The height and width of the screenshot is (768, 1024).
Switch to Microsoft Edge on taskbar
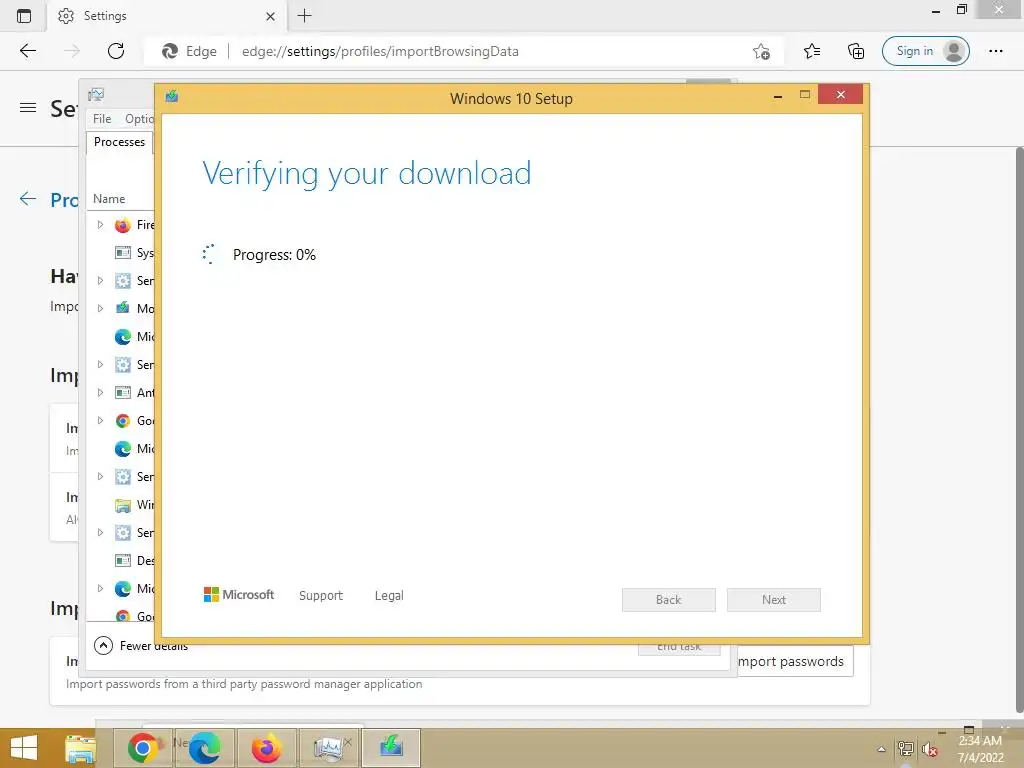204,748
